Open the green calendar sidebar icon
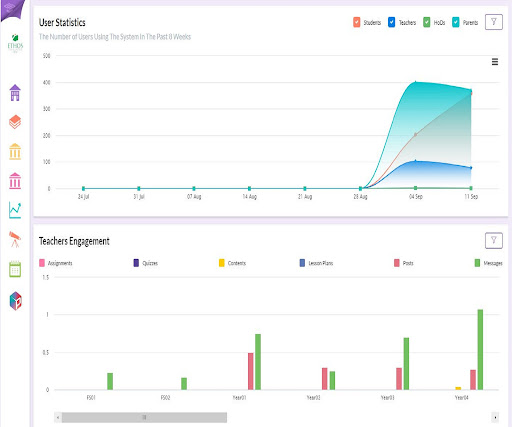This screenshot has height=427, width=512. tap(15, 269)
